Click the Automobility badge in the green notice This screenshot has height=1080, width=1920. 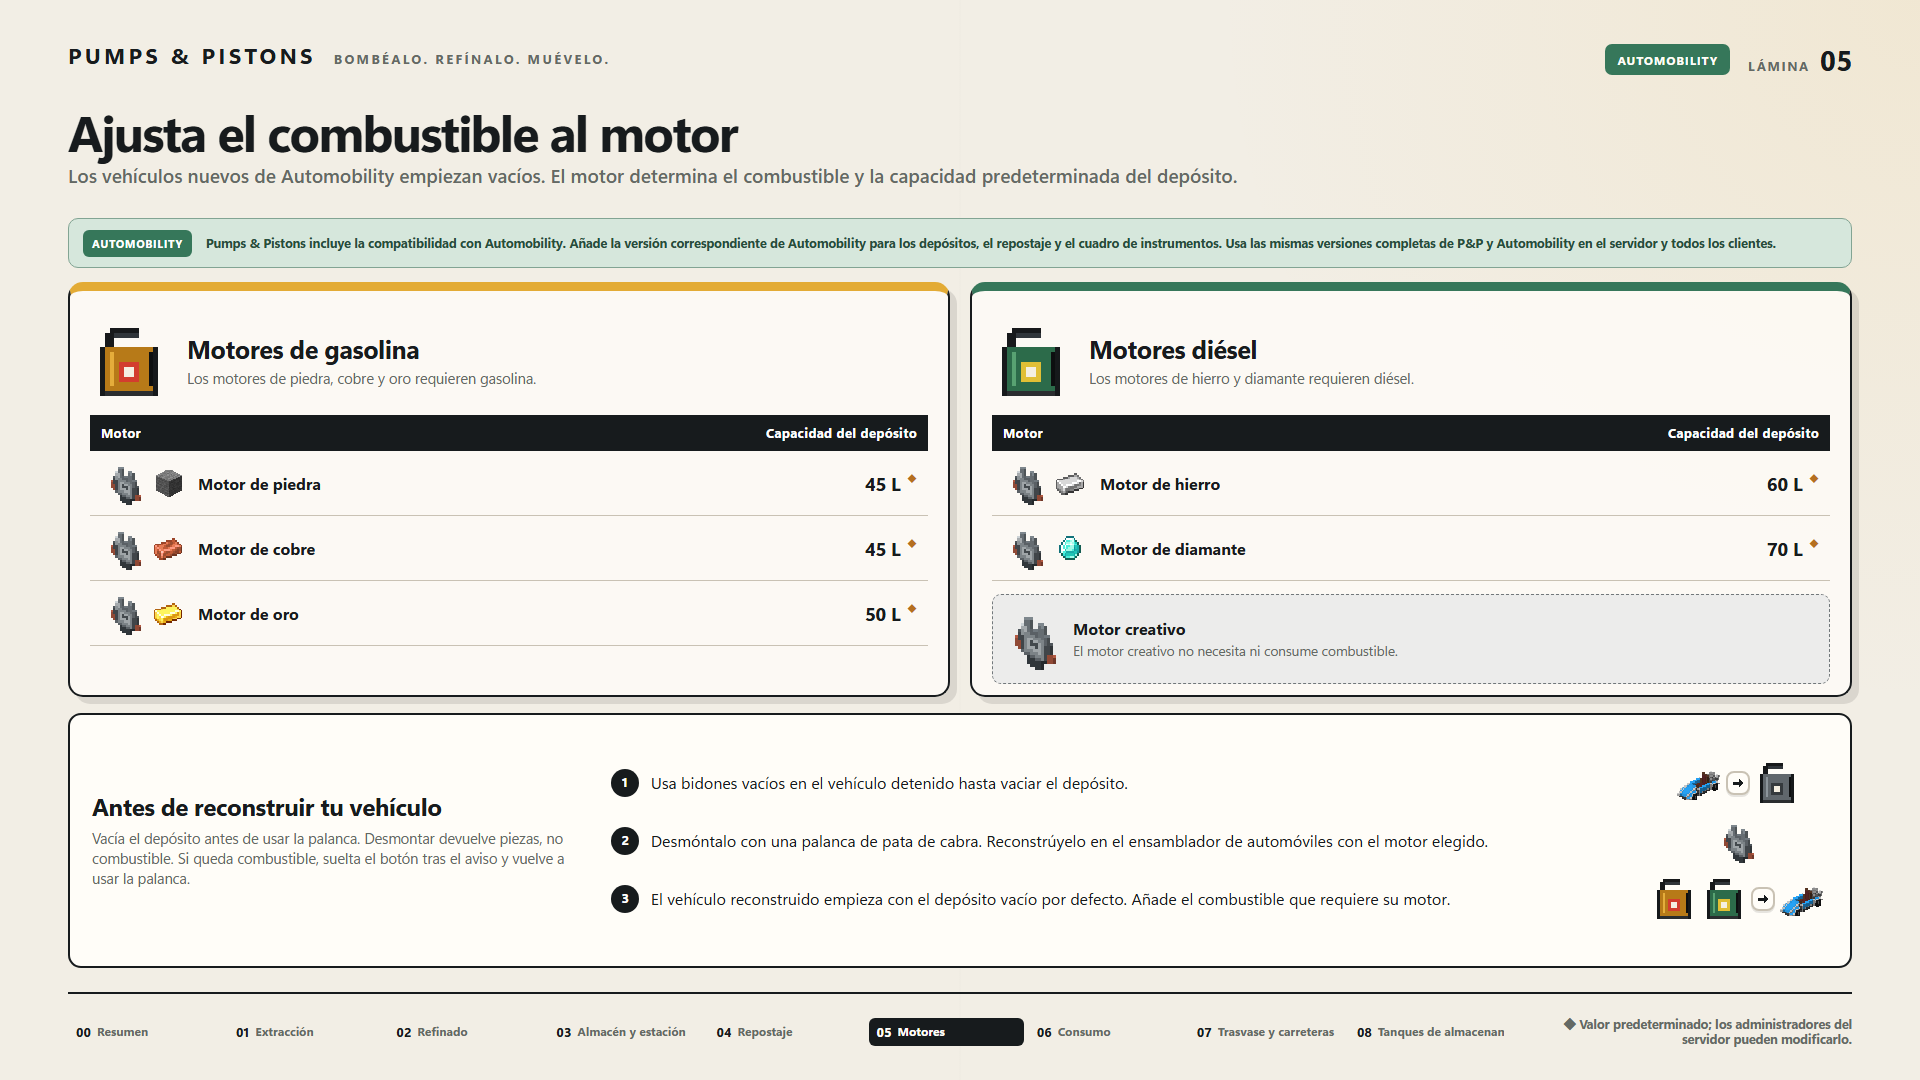(137, 243)
